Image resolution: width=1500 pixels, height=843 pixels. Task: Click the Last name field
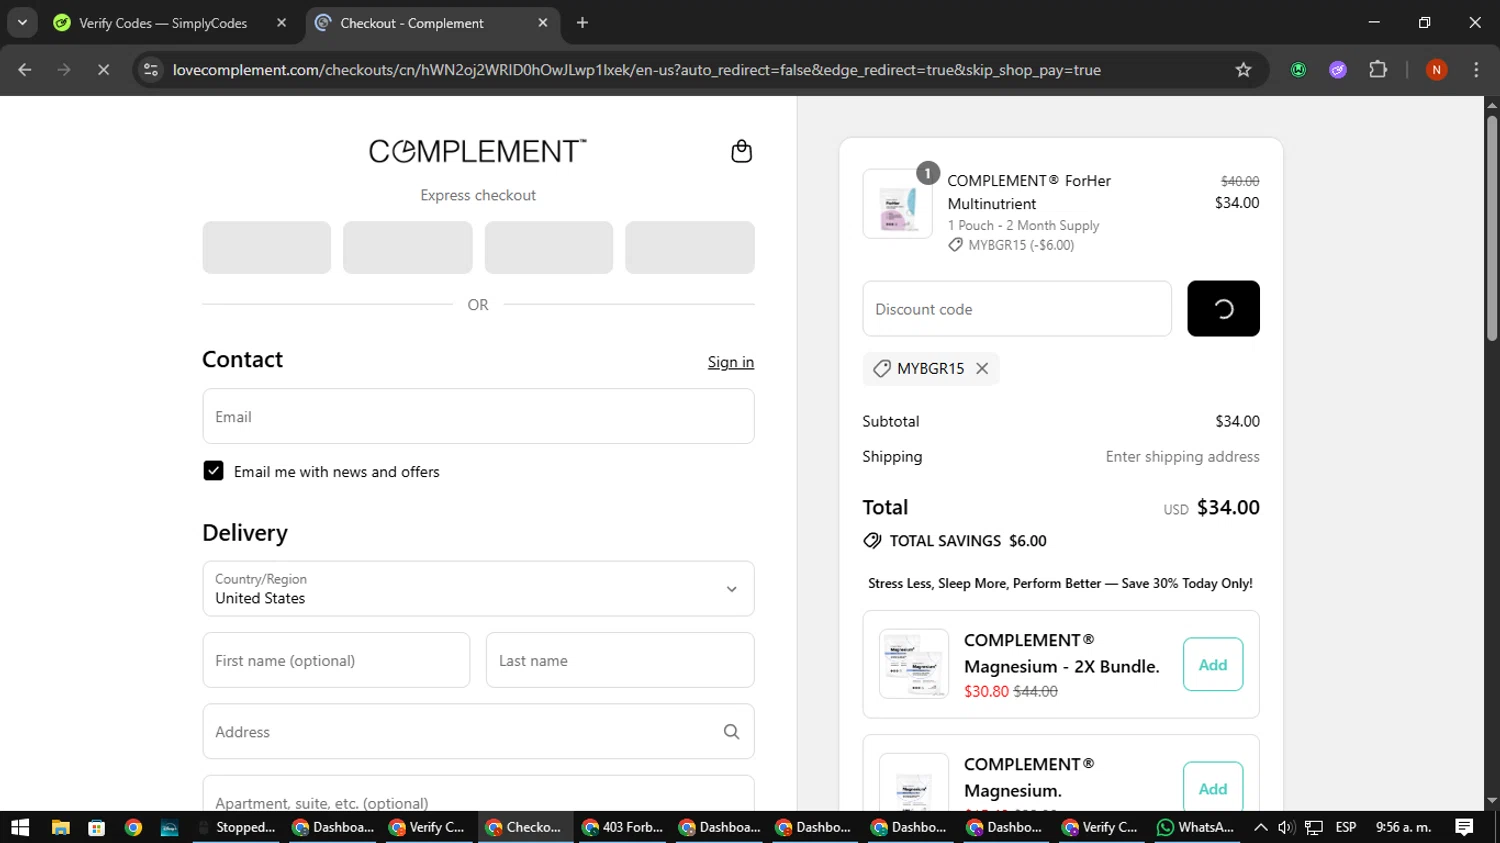pyautogui.click(x=620, y=660)
